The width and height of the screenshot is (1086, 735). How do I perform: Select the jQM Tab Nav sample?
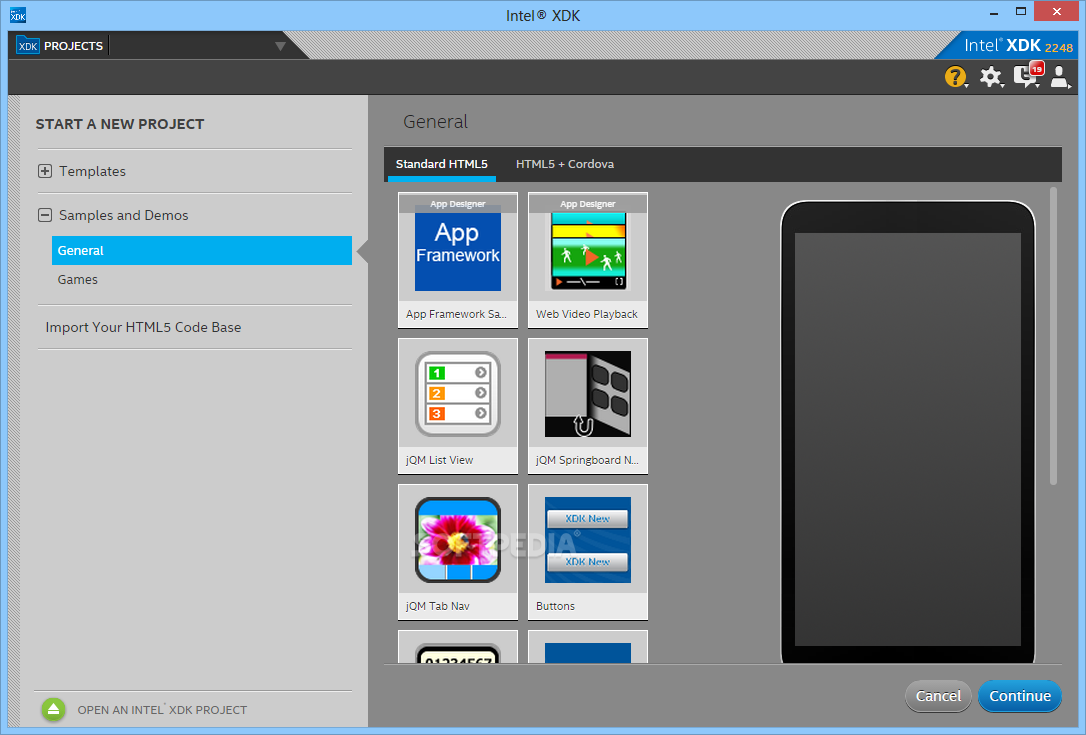458,552
